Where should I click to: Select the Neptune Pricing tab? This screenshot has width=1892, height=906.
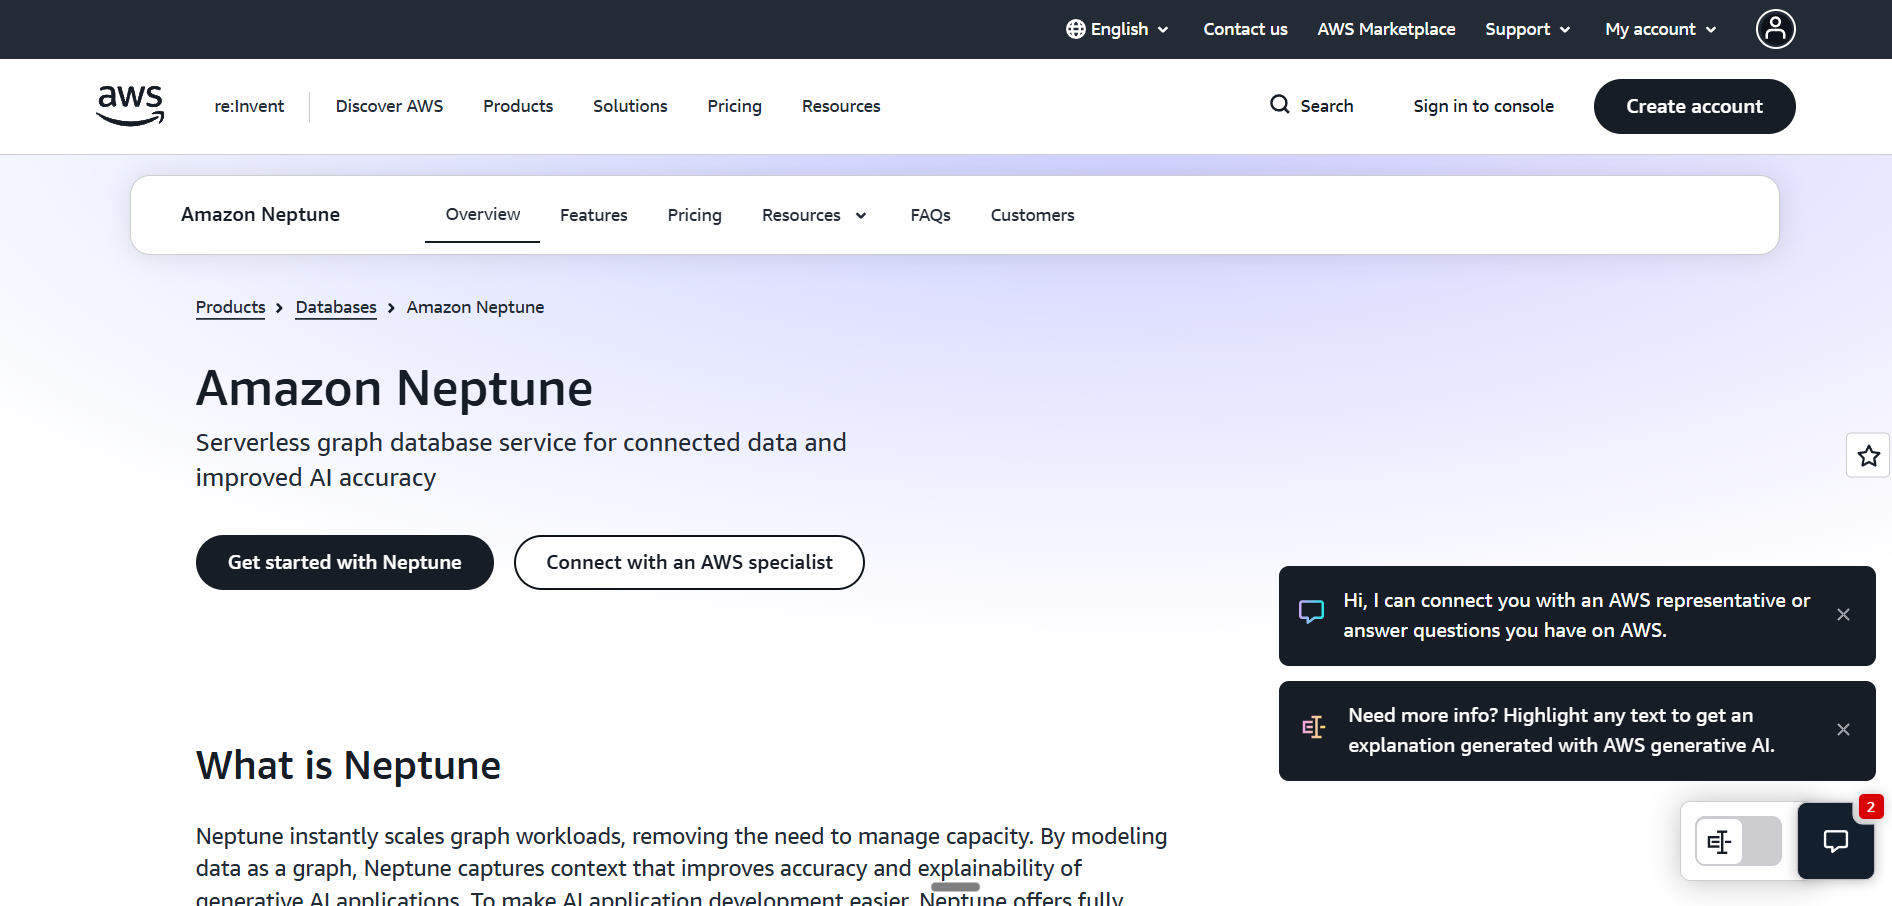(695, 215)
